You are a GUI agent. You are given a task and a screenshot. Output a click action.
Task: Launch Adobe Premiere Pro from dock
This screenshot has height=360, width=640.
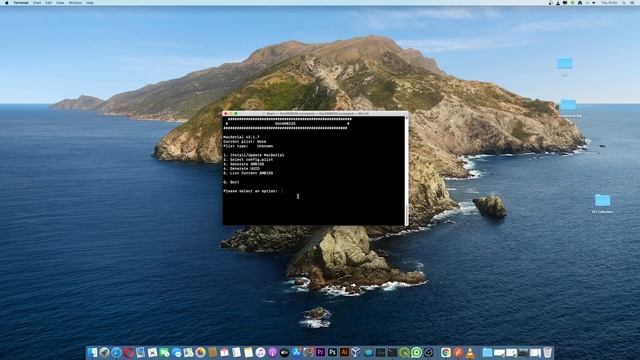(x=320, y=352)
